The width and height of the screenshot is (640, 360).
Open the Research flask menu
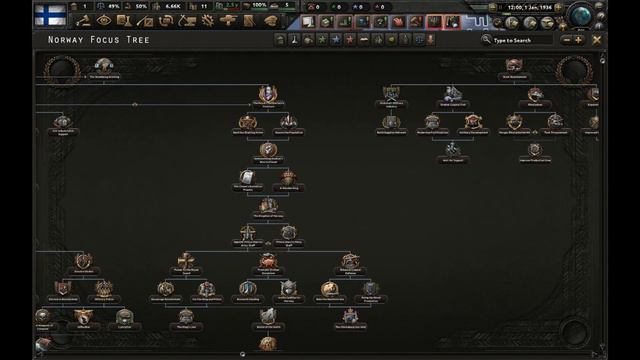click(124, 20)
